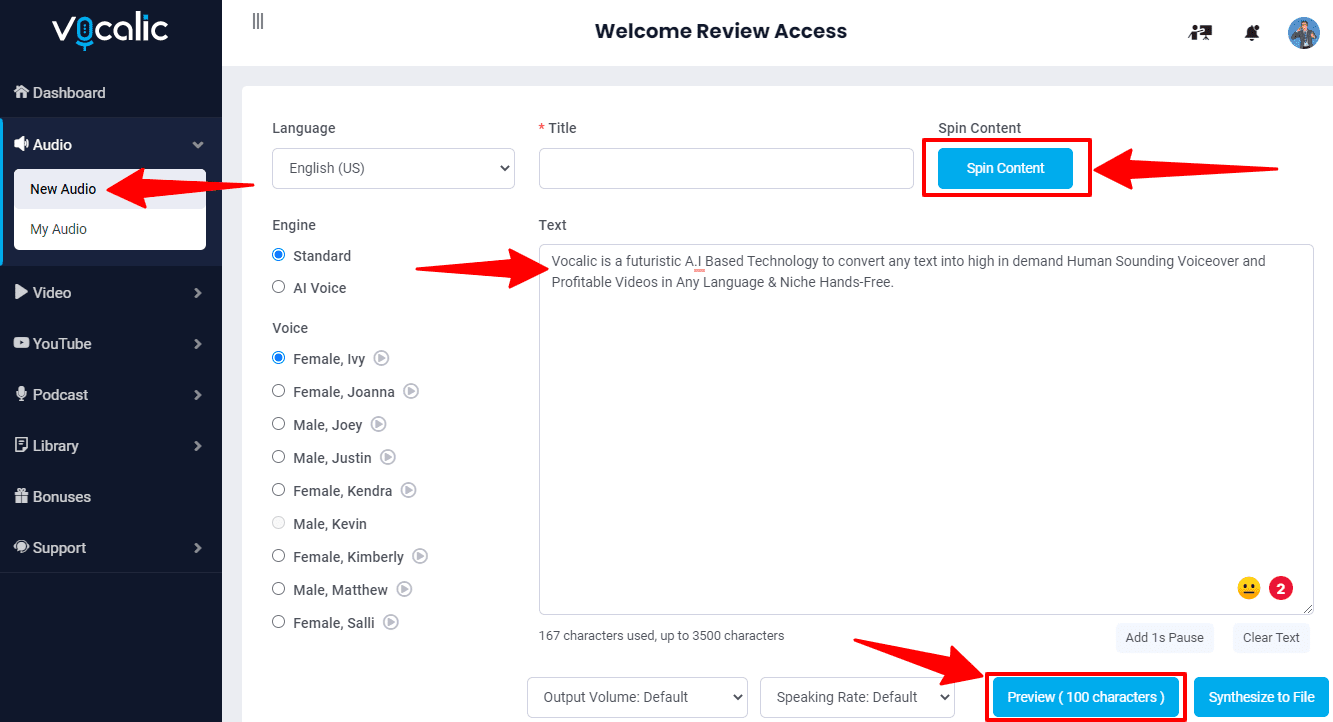Click the neutral face emoji in text box
The image size is (1333, 722).
point(1249,588)
